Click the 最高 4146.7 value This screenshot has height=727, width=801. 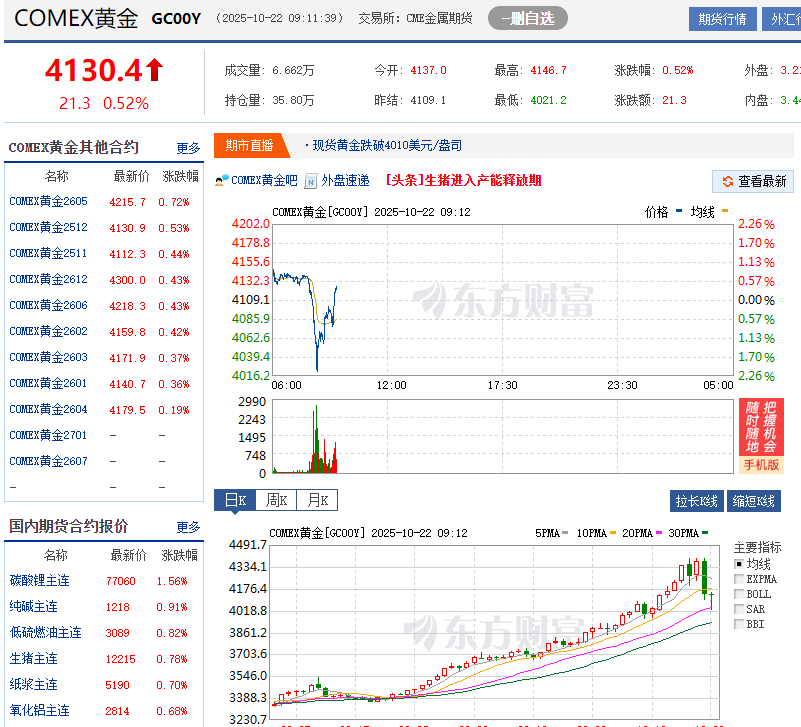tap(549, 71)
